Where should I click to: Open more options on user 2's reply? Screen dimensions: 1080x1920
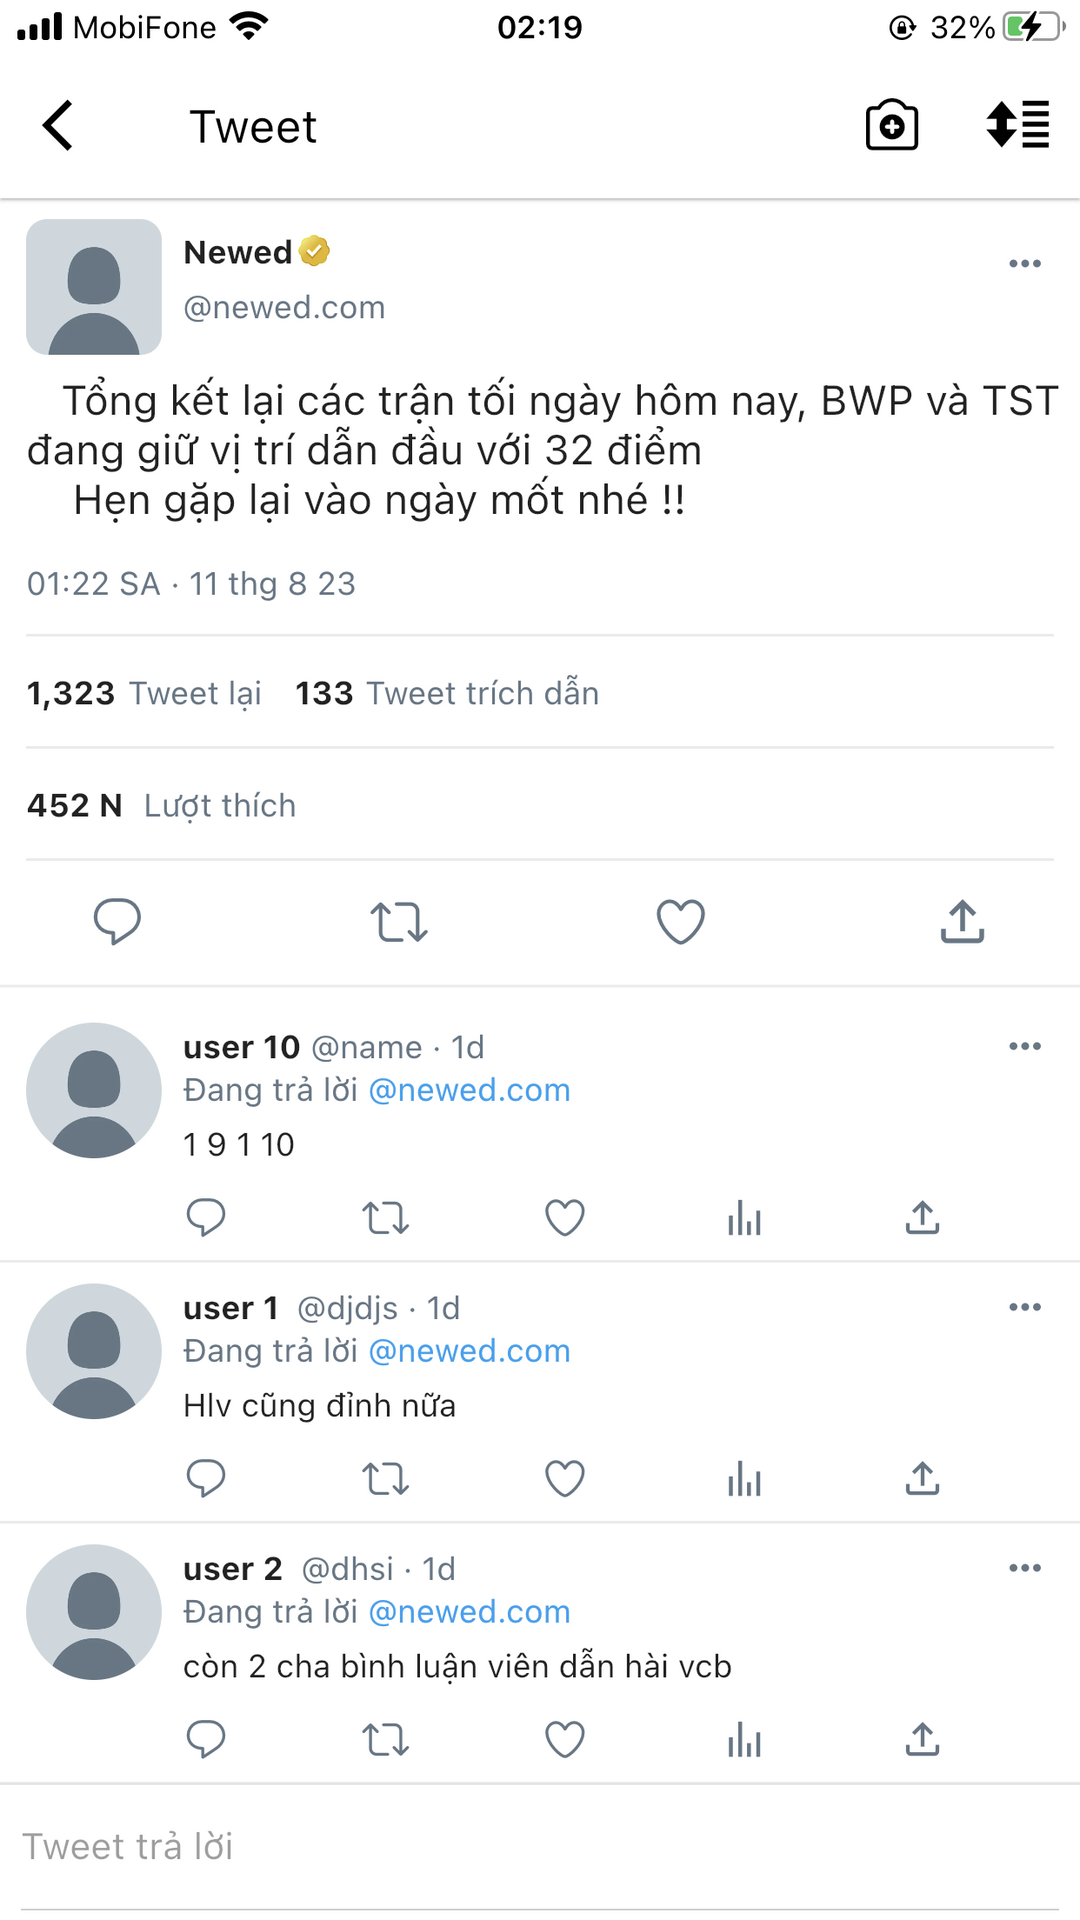click(x=1025, y=1568)
